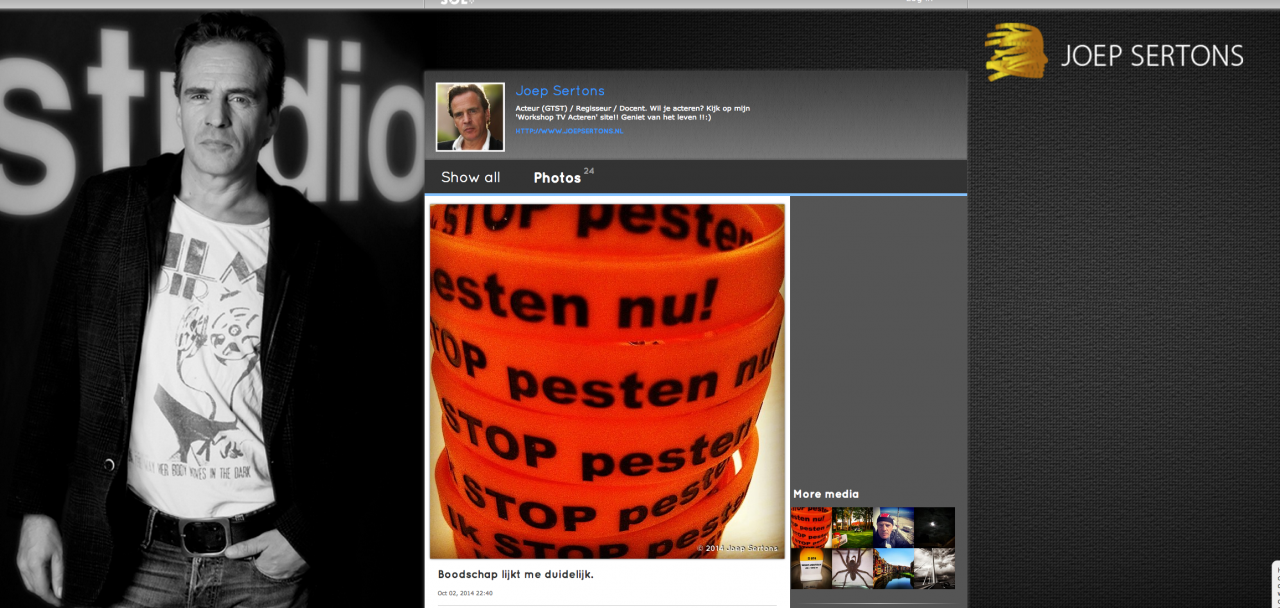This screenshot has width=1280, height=608.
Task: Click the caption Boodschap lijkt me duidelijk.
Action: tap(516, 575)
